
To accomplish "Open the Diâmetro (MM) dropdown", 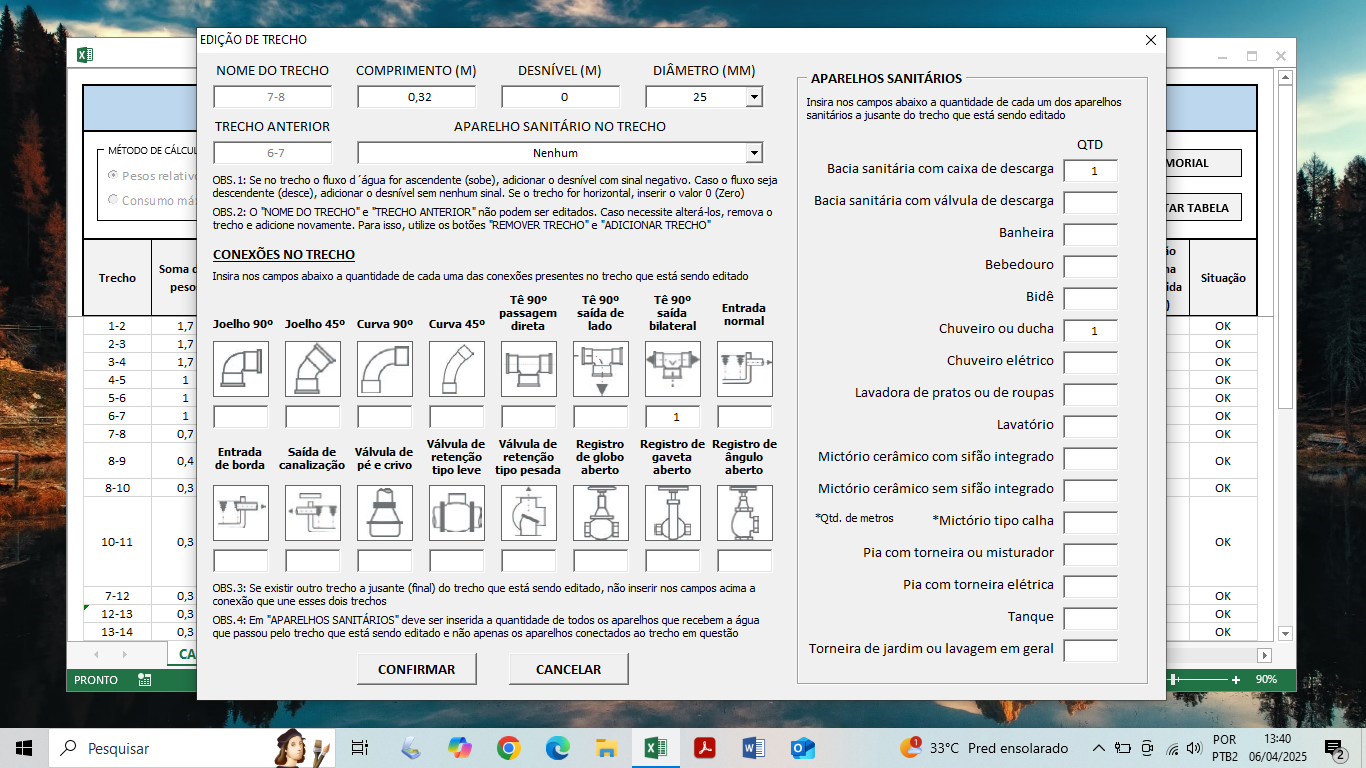I will (x=754, y=97).
